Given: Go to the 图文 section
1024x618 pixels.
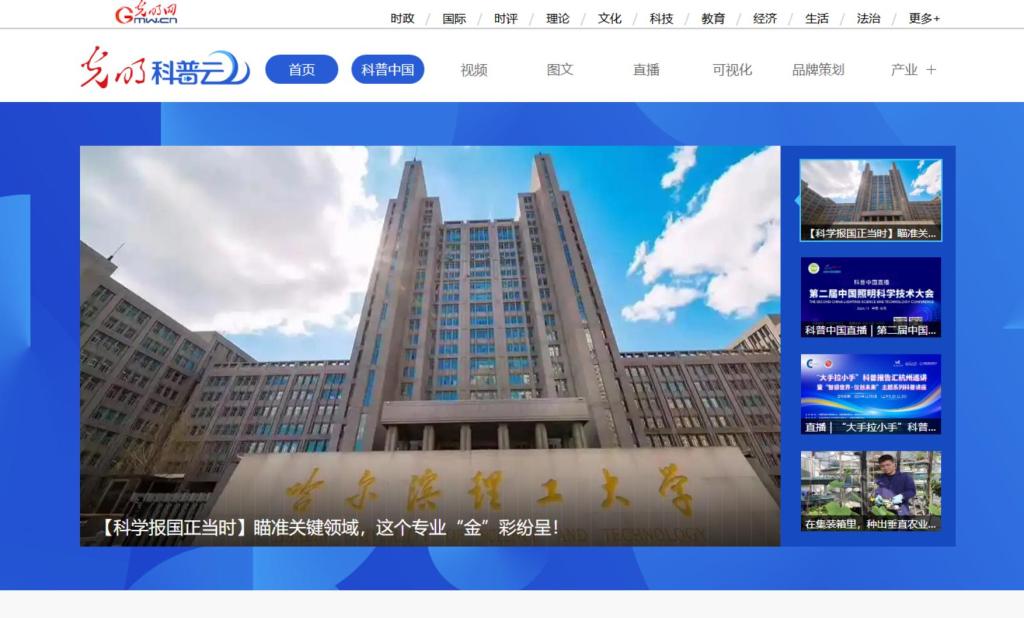Looking at the screenshot, I should tap(560, 70).
